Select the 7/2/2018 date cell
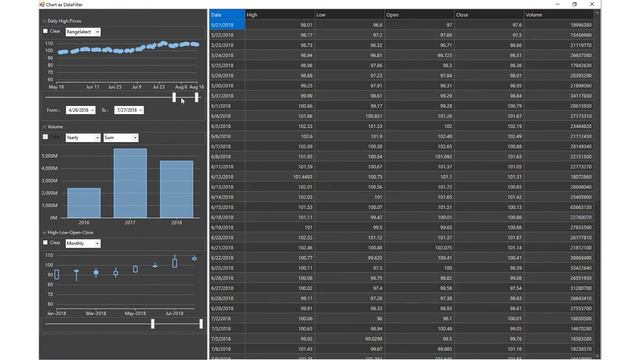This screenshot has height=360, width=640. 227,318
